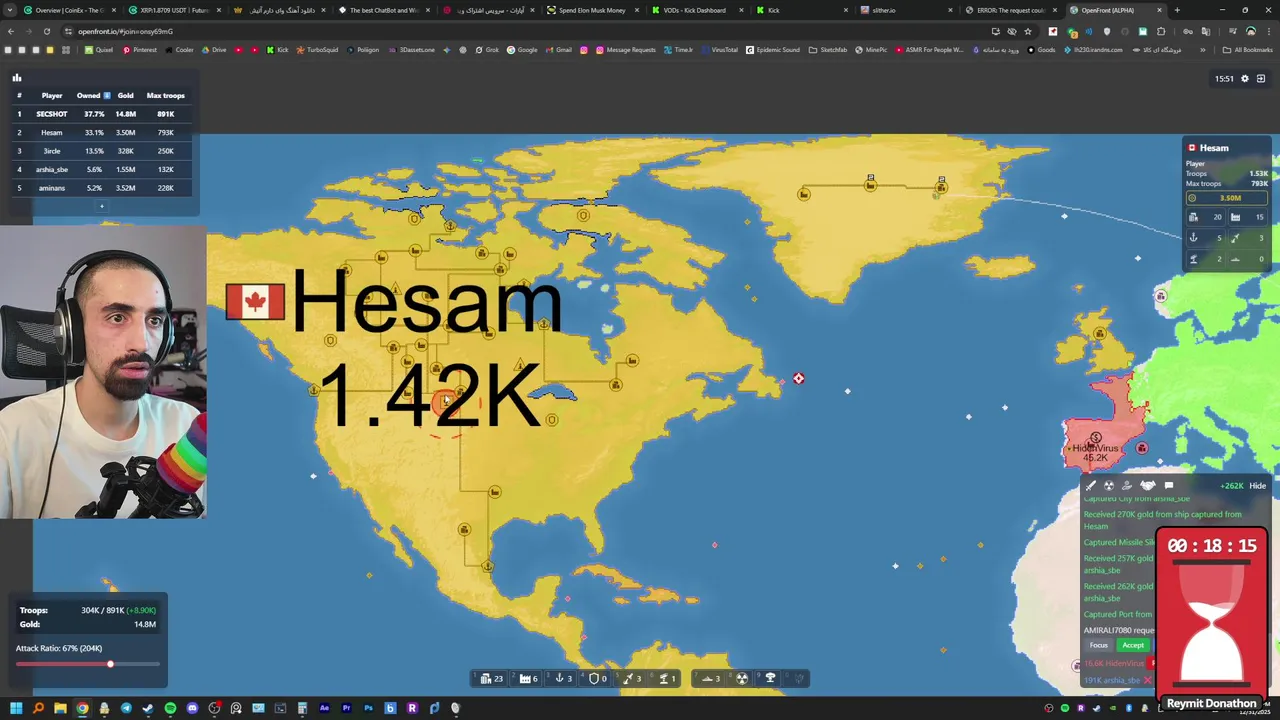Sort leaderboard by Max troops column
1280x720 pixels.
tap(166, 95)
